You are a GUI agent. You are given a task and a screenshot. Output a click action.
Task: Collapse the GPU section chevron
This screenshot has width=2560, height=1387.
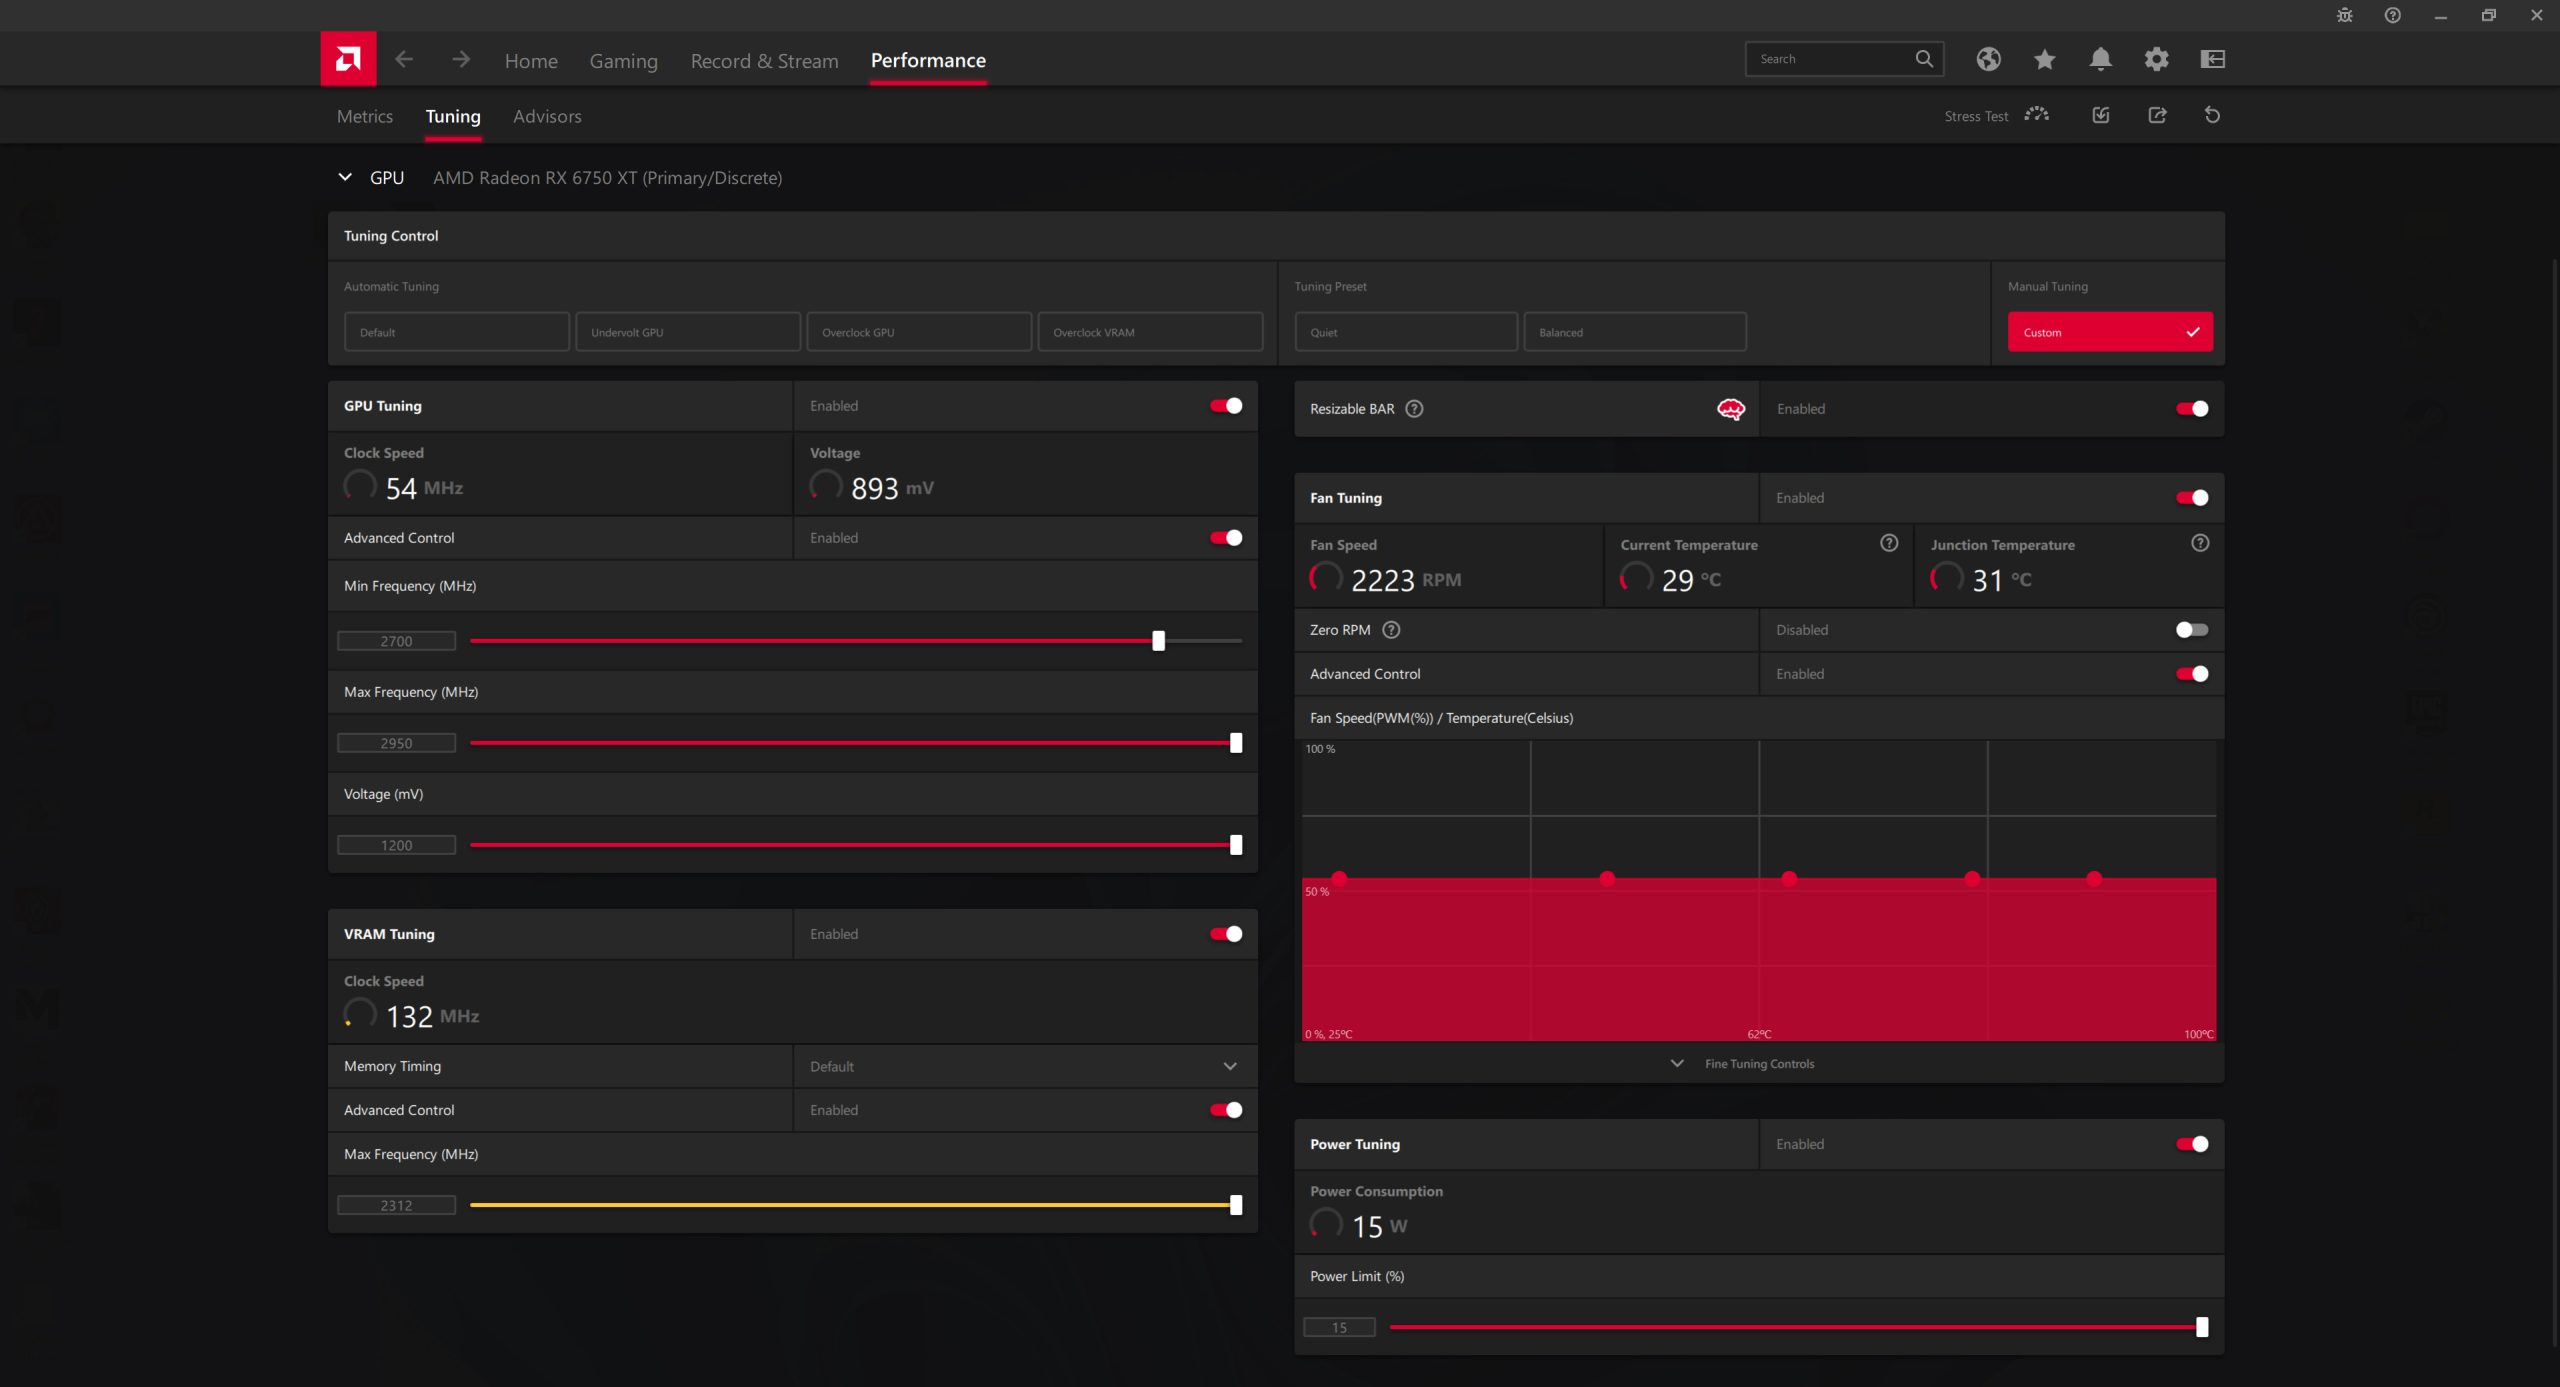coord(345,177)
